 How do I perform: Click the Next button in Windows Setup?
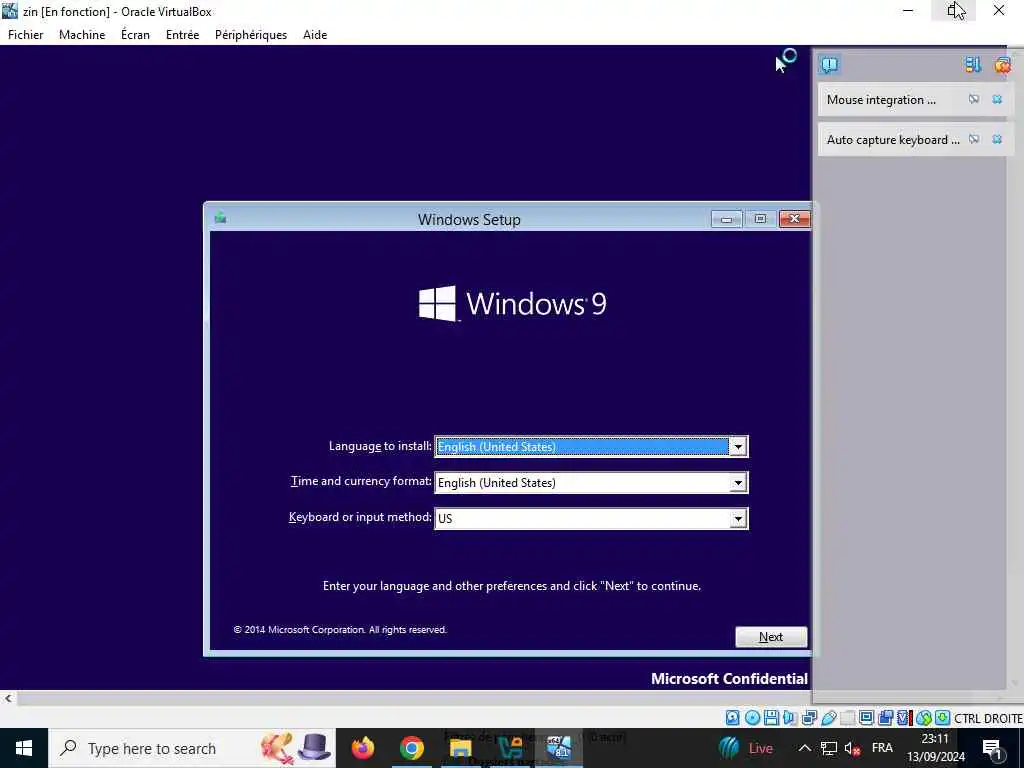coord(771,637)
